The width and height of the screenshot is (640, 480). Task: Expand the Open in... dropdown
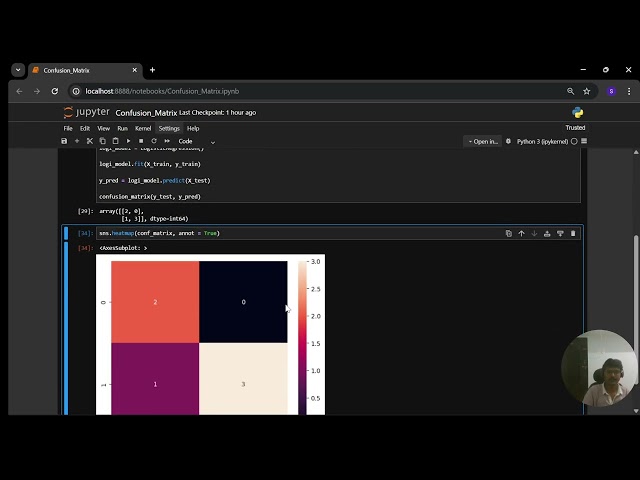point(483,142)
